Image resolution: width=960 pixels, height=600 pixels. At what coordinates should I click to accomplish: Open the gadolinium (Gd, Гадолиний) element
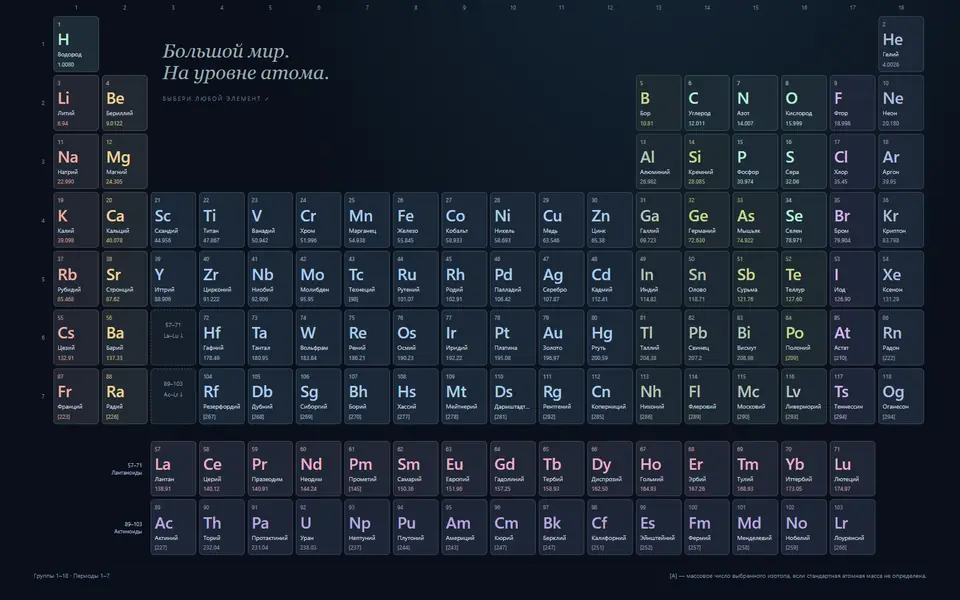[x=512, y=469]
